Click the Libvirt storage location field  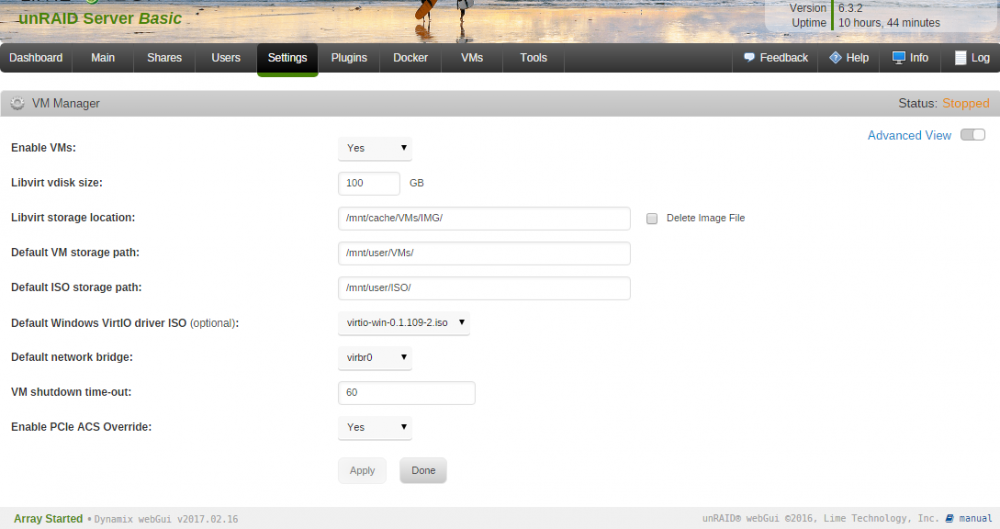pyautogui.click(x=484, y=218)
